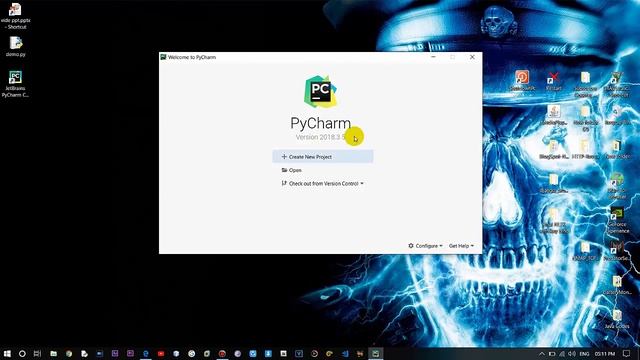Viewport: 640px width, 360px height.
Task: Show hidden system tray icons
Action: 542,353
